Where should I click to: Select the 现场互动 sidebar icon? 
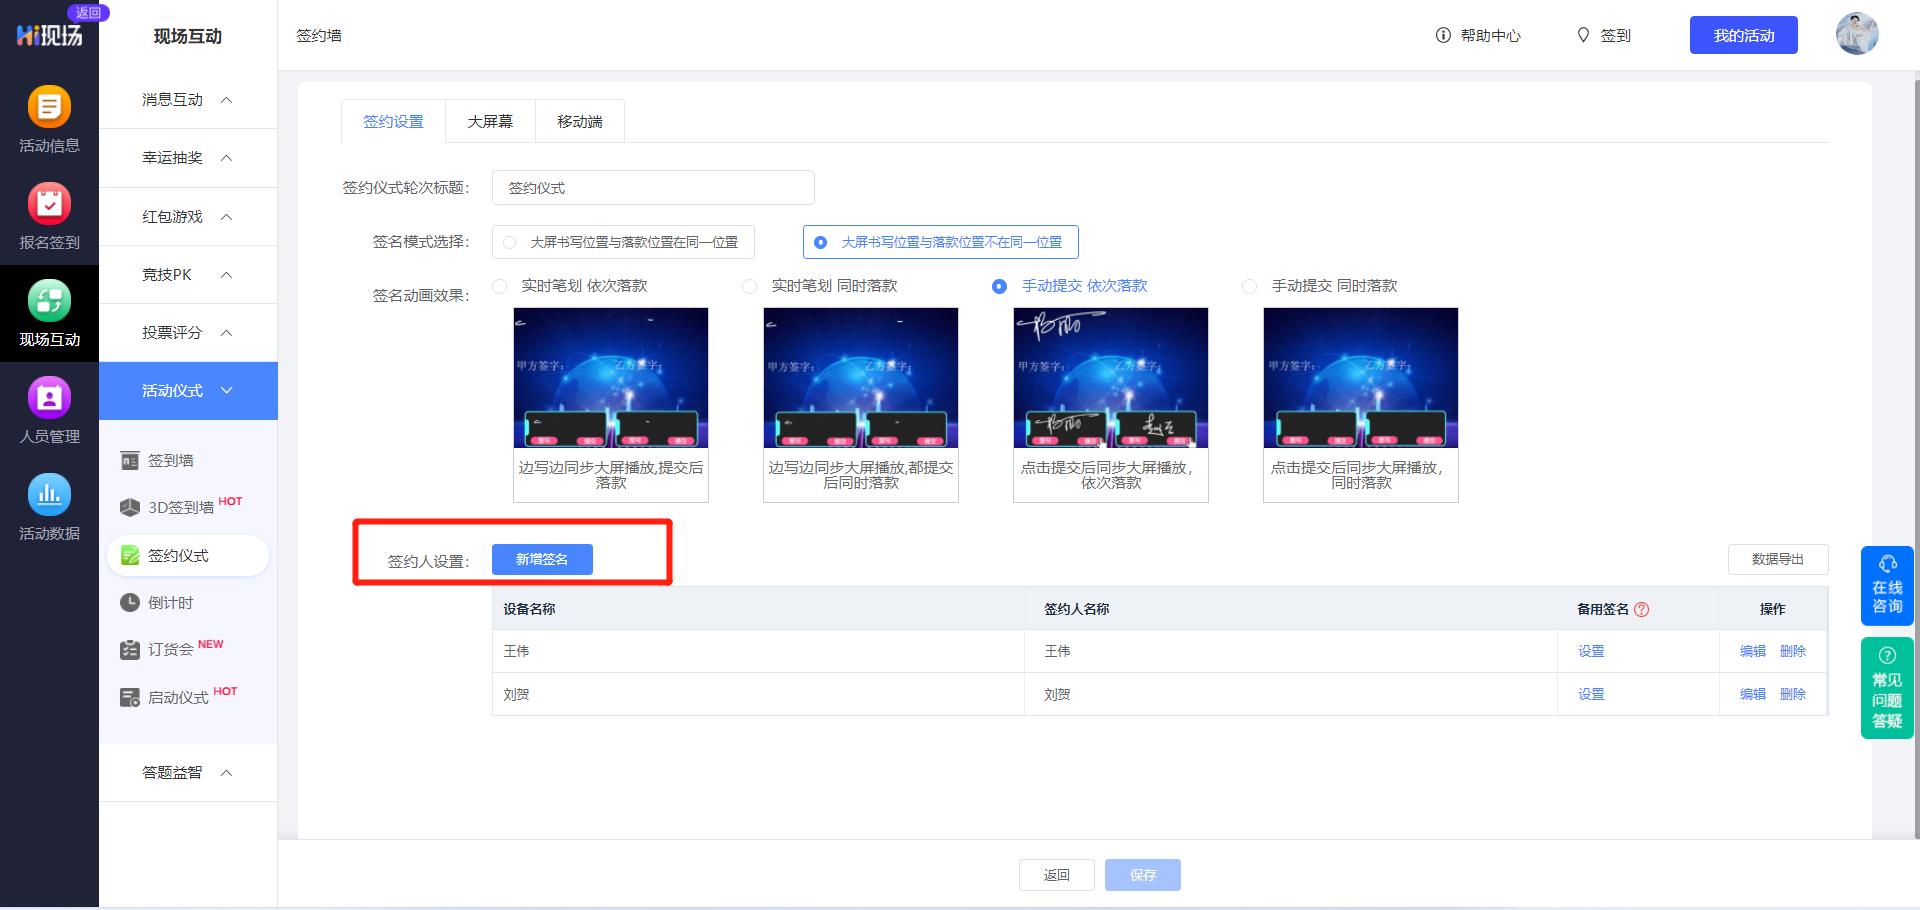(49, 313)
